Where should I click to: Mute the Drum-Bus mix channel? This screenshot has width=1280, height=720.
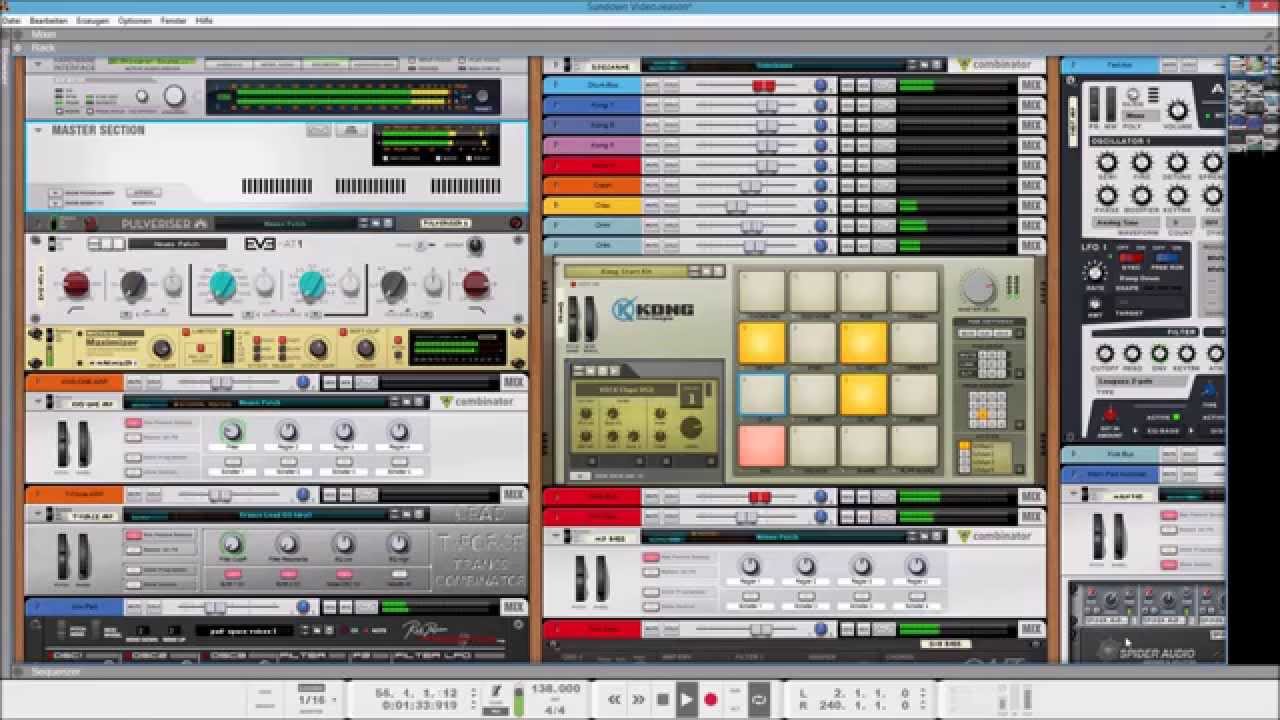[x=652, y=86]
